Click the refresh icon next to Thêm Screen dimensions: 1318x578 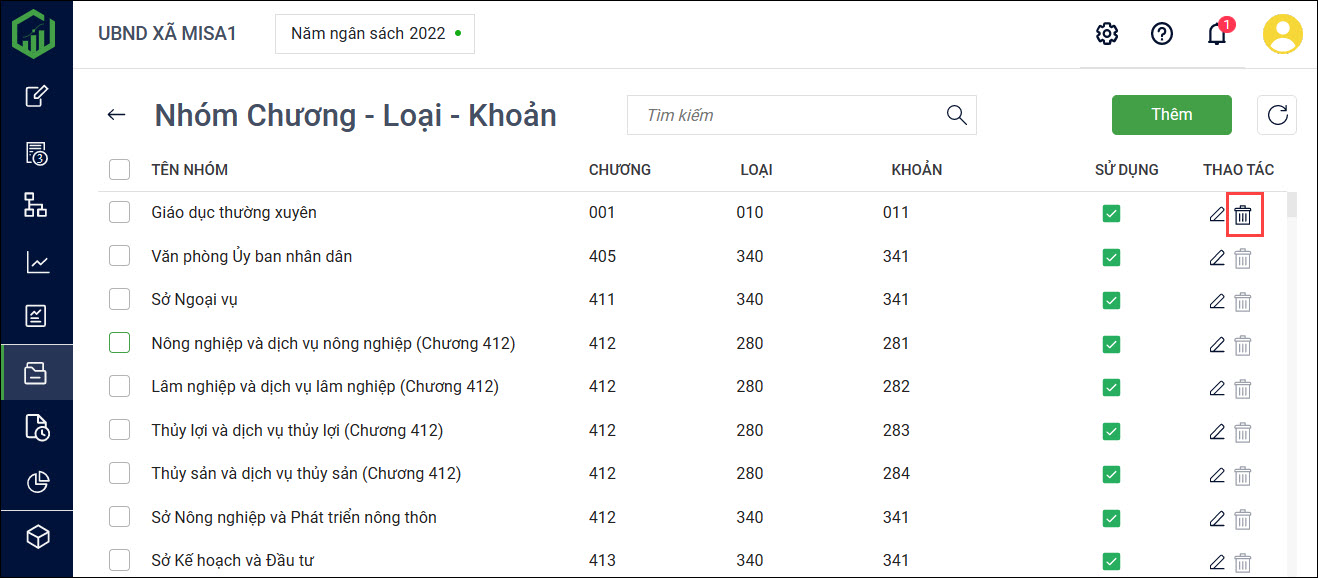coord(1277,115)
